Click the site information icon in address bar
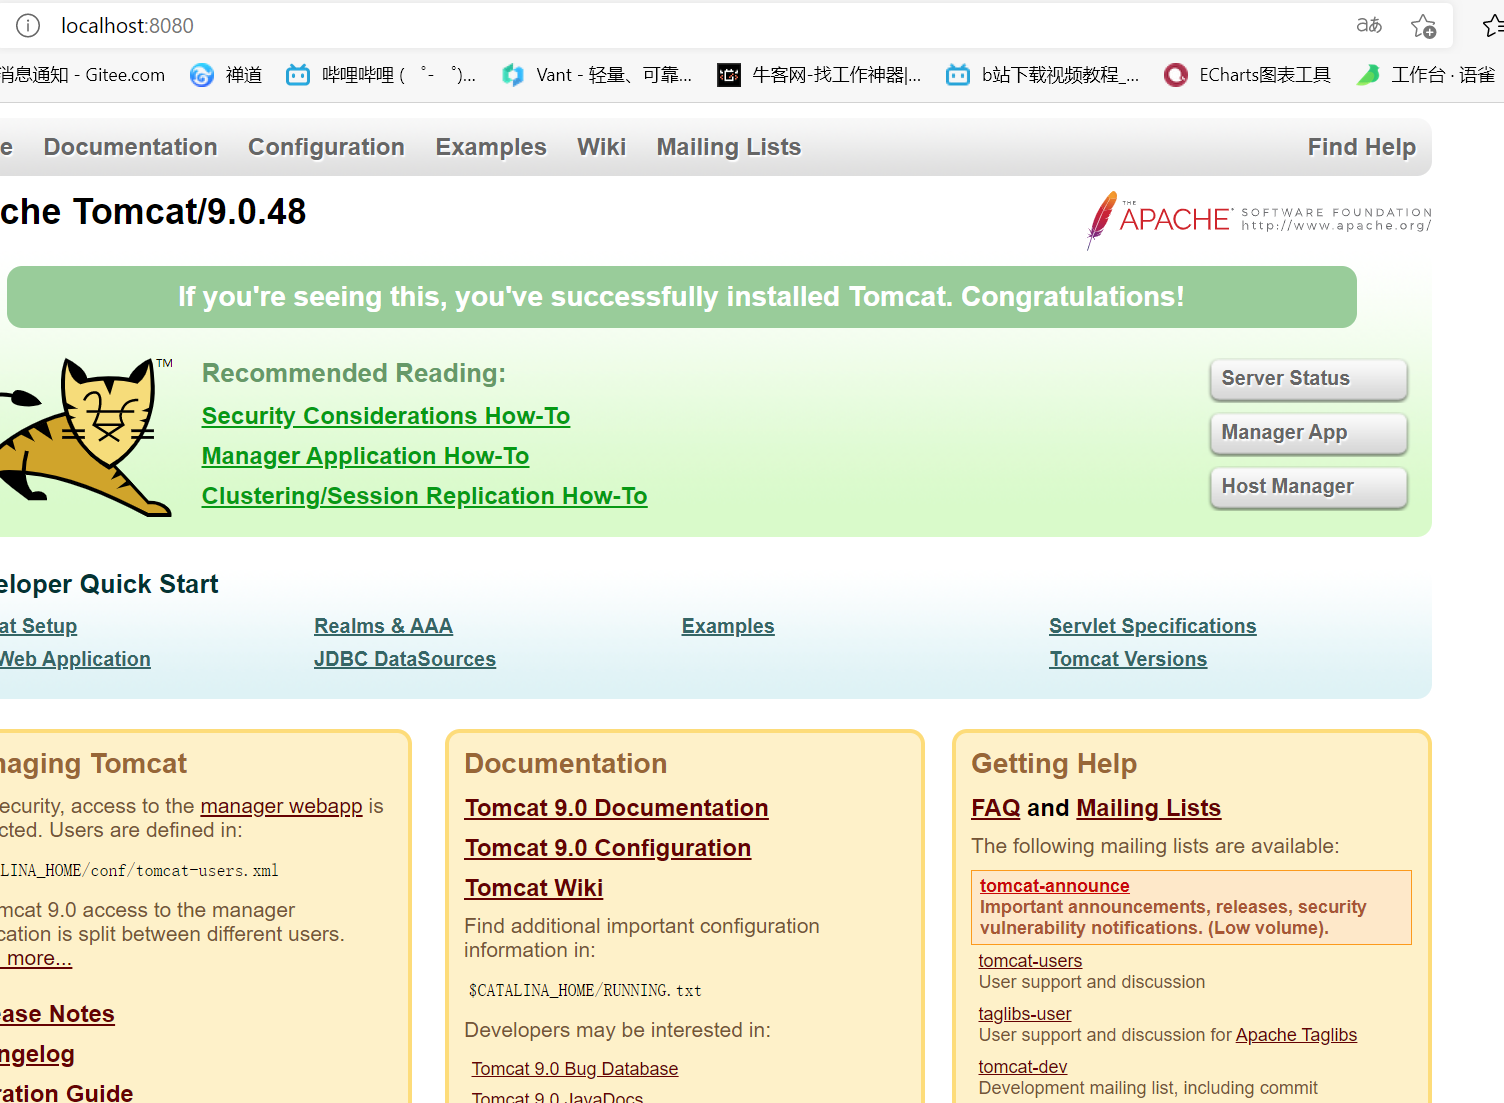Screen dimensions: 1504x1103 click(x=28, y=25)
